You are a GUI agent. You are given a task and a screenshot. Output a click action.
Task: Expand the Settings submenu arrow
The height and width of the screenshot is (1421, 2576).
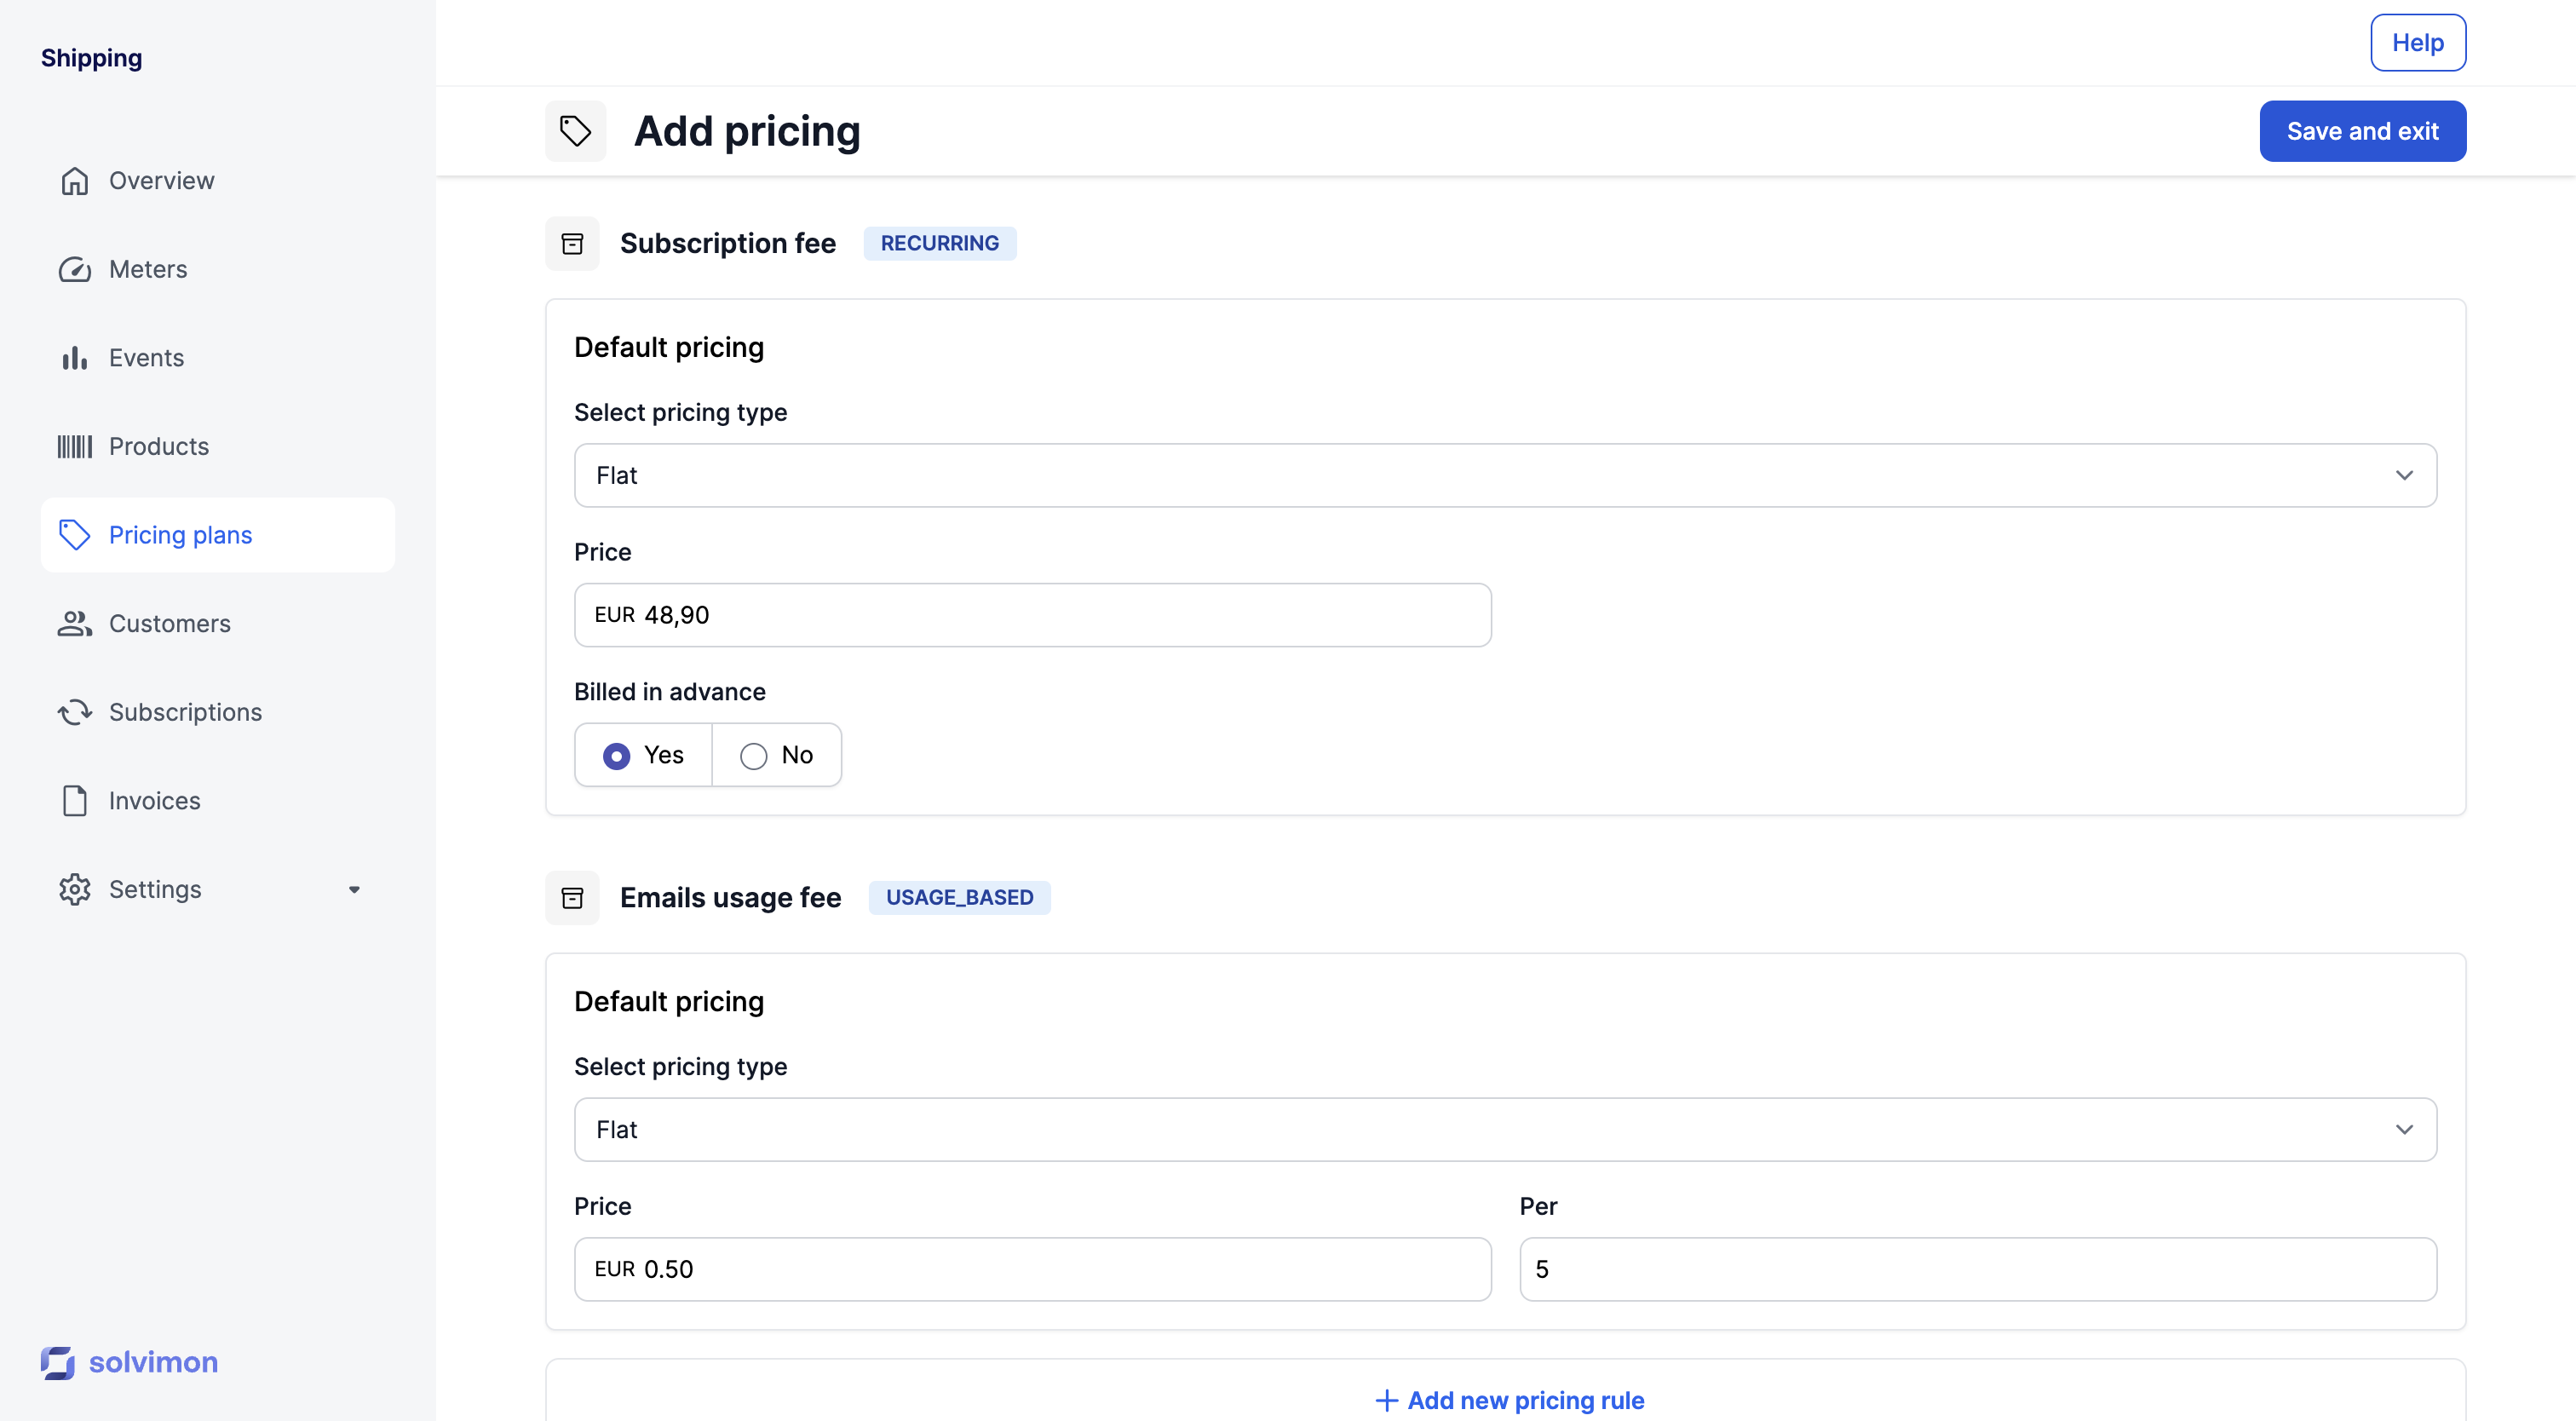pos(354,889)
